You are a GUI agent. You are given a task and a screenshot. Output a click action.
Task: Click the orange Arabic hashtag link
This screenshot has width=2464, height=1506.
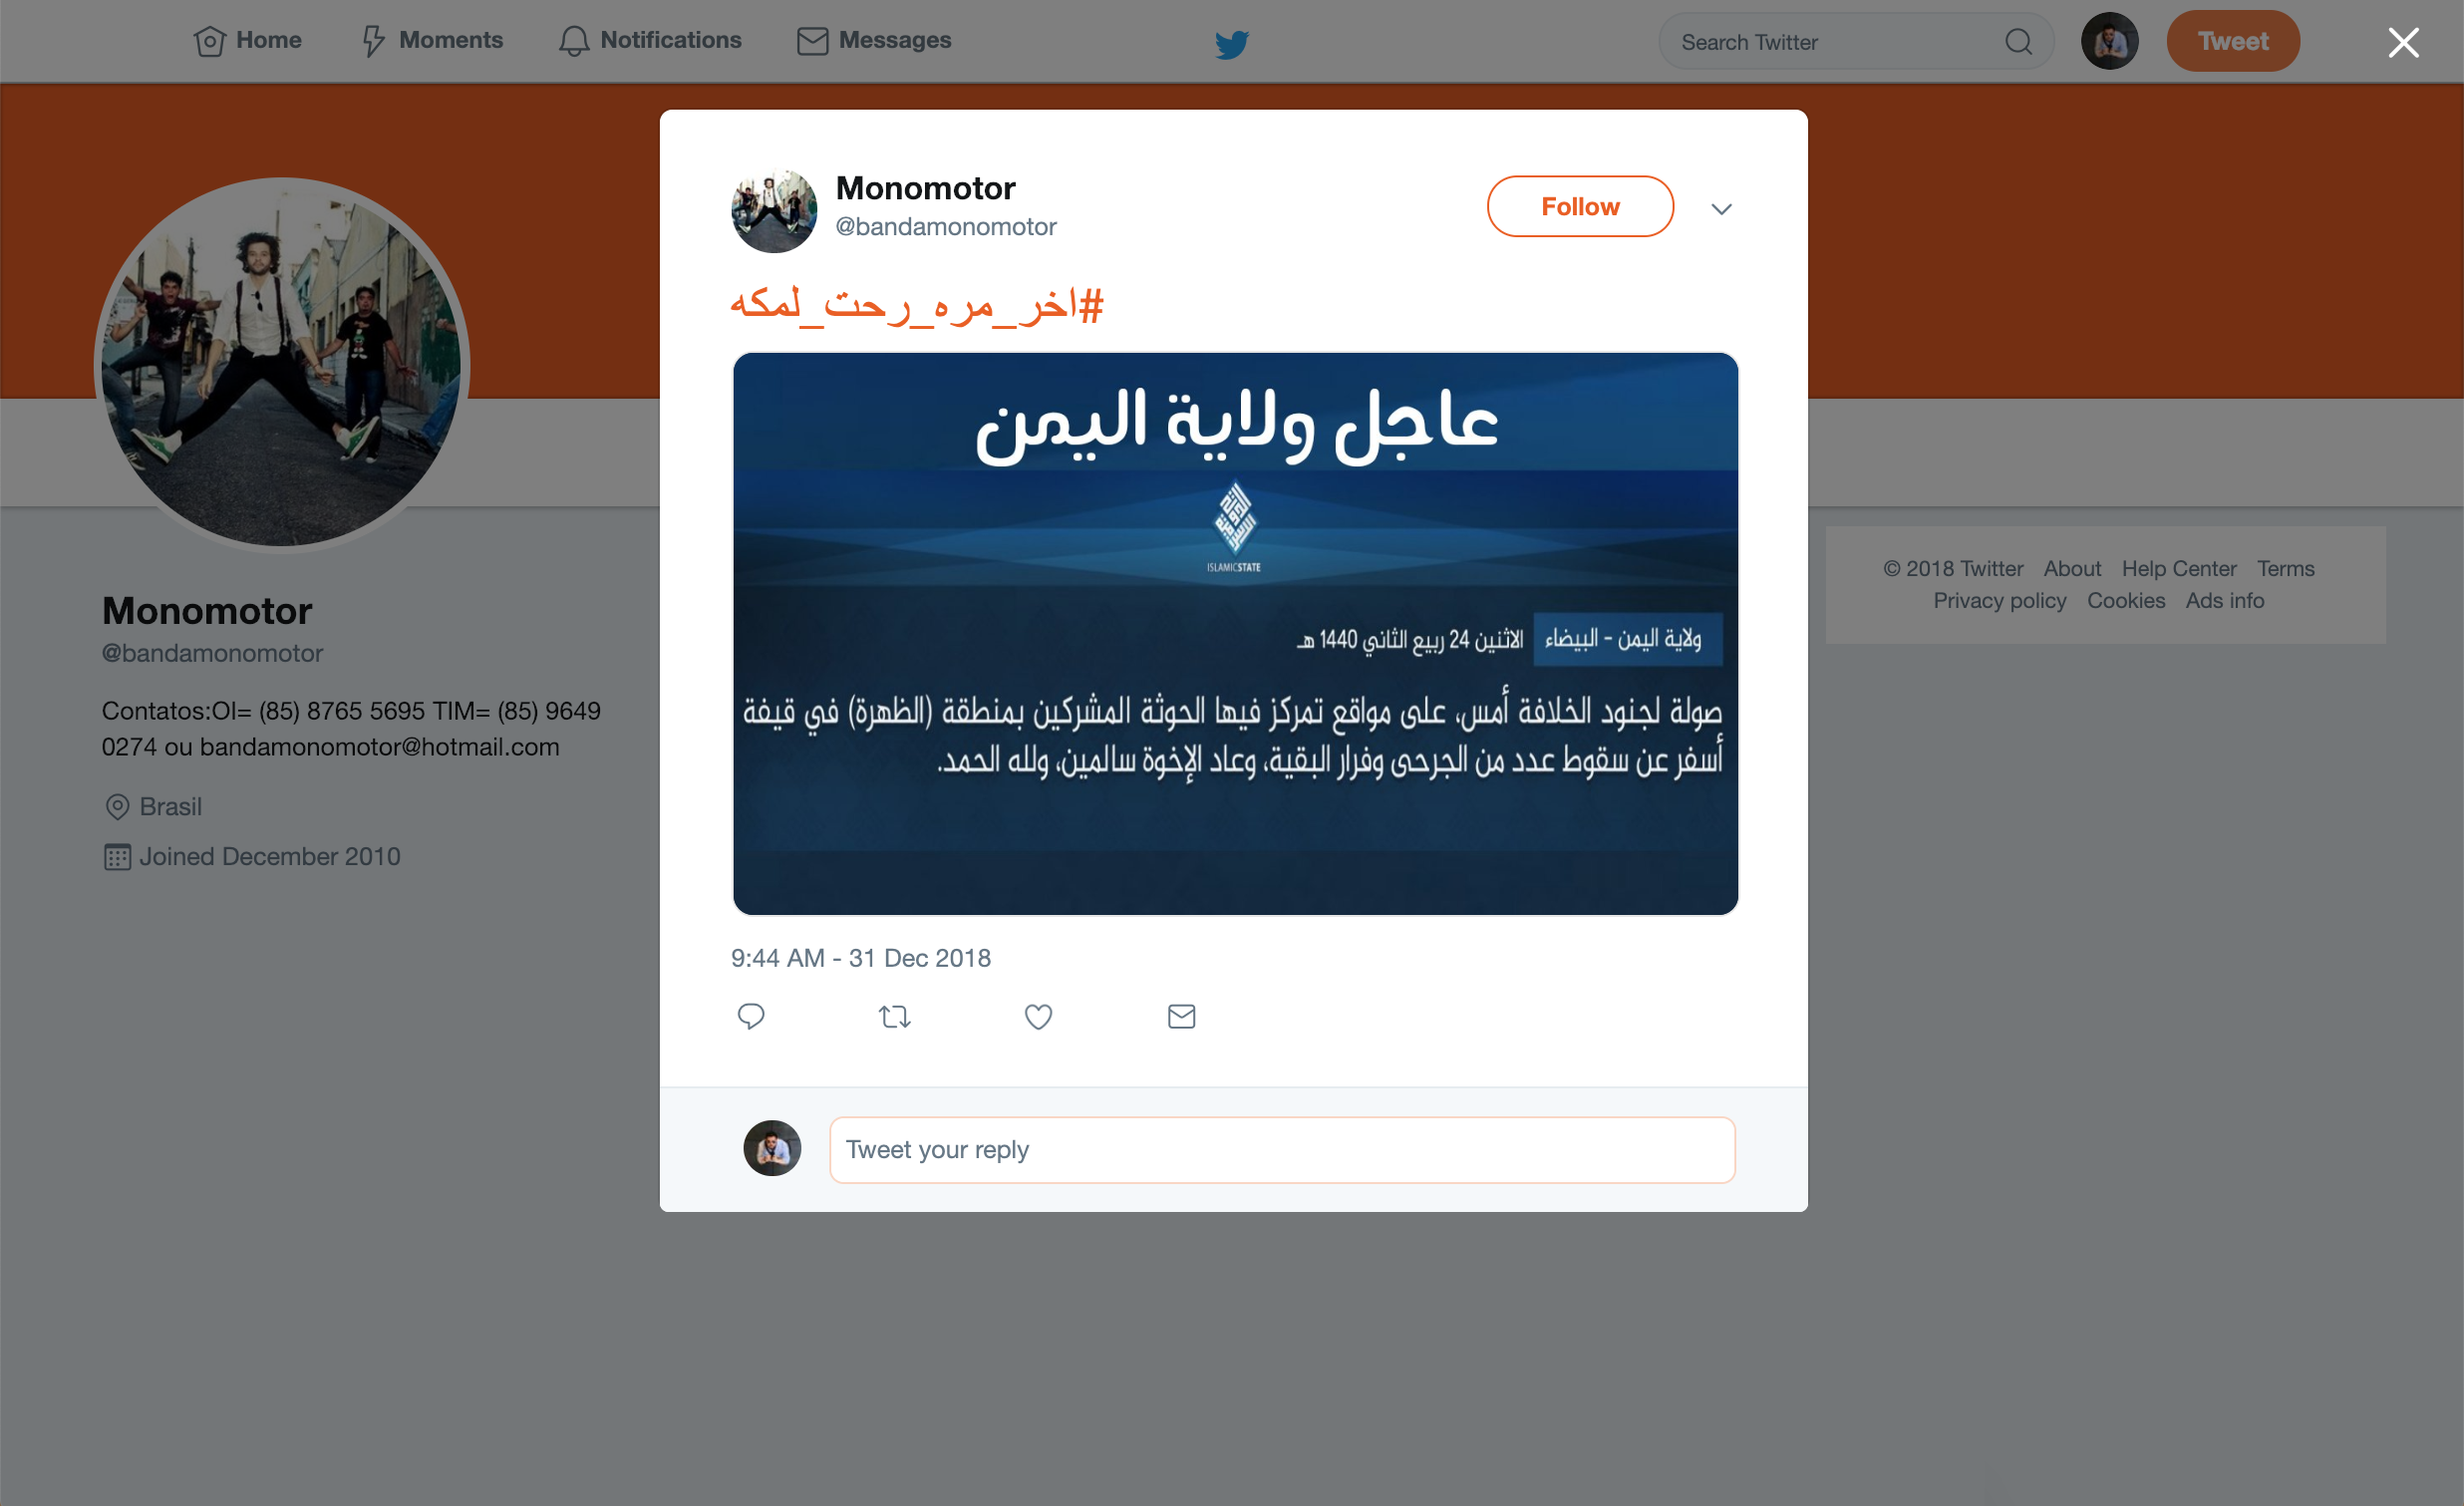[x=916, y=304]
